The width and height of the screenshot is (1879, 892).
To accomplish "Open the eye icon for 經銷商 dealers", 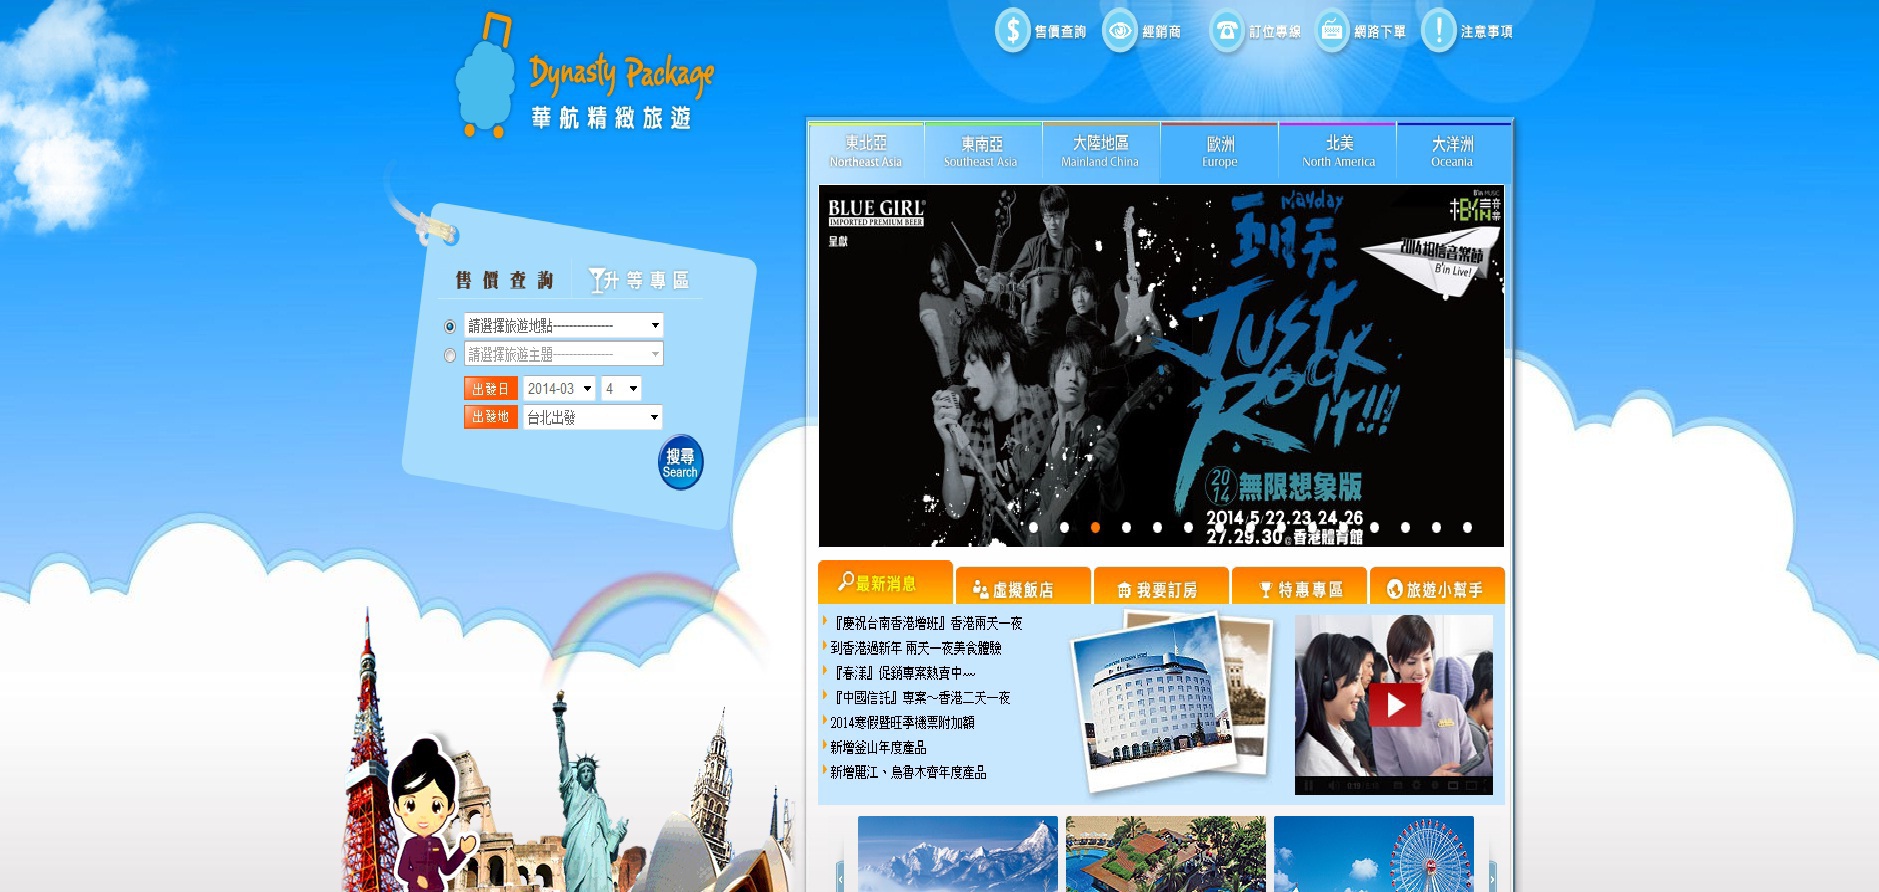I will click(x=1120, y=31).
